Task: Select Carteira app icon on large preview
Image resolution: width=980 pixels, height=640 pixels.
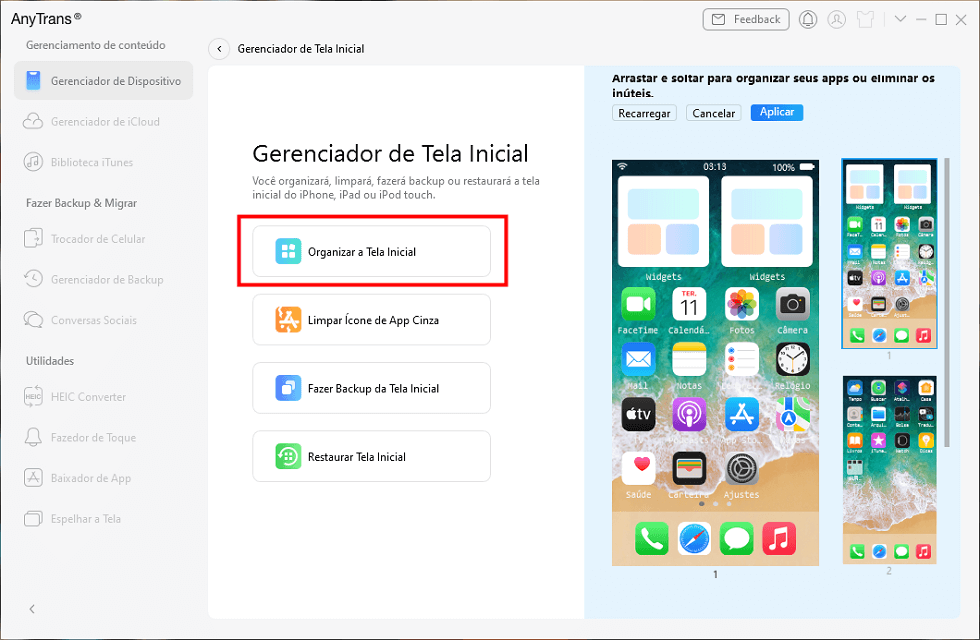Action: (689, 469)
